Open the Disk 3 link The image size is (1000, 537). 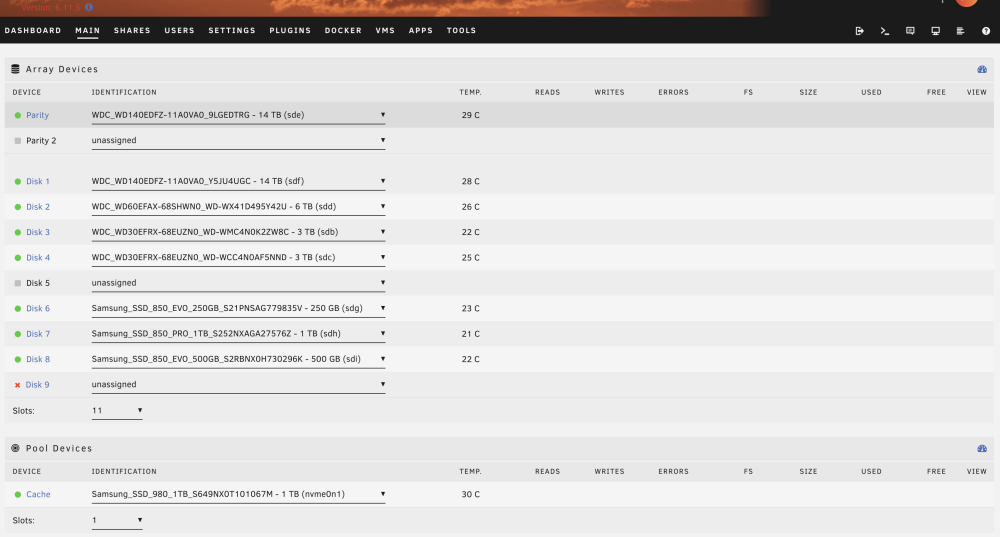[38, 232]
